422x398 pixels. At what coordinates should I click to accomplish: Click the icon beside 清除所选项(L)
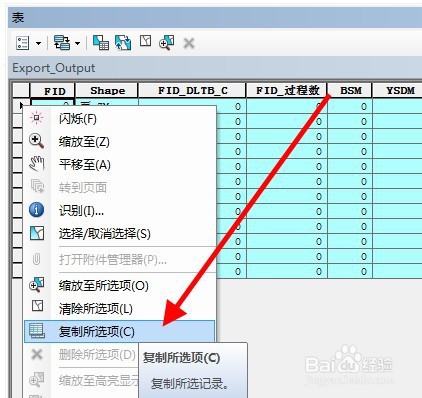click(x=37, y=306)
